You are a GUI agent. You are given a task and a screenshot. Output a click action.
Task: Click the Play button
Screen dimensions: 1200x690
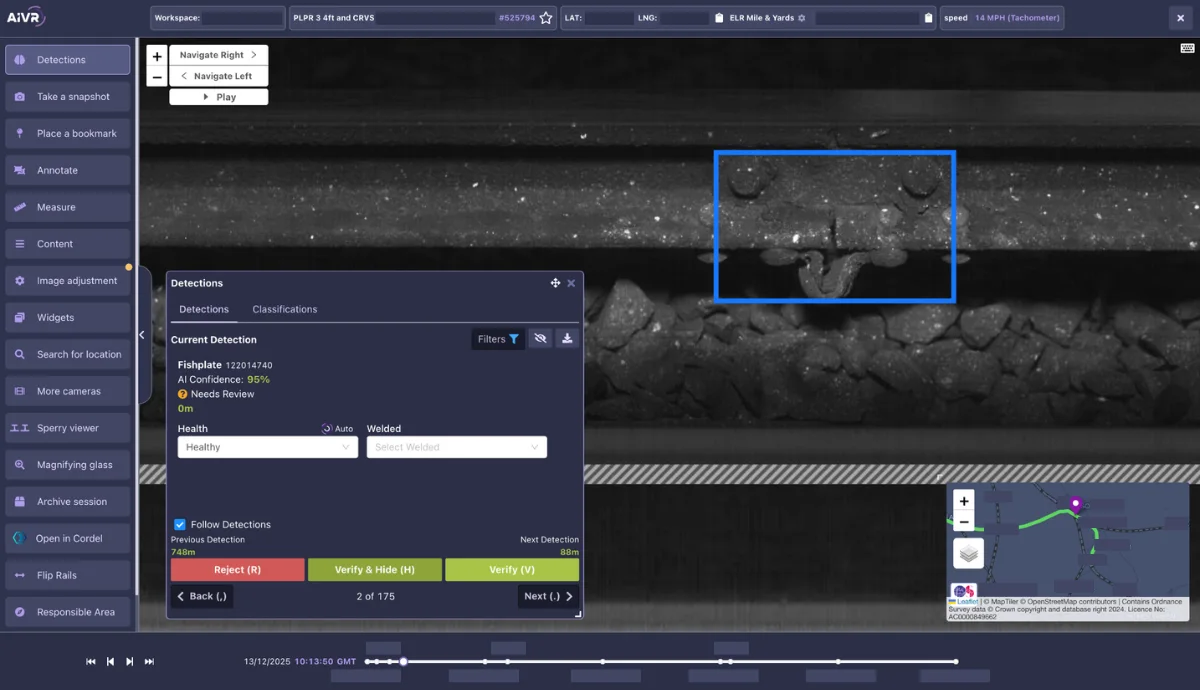pyautogui.click(x=218, y=97)
